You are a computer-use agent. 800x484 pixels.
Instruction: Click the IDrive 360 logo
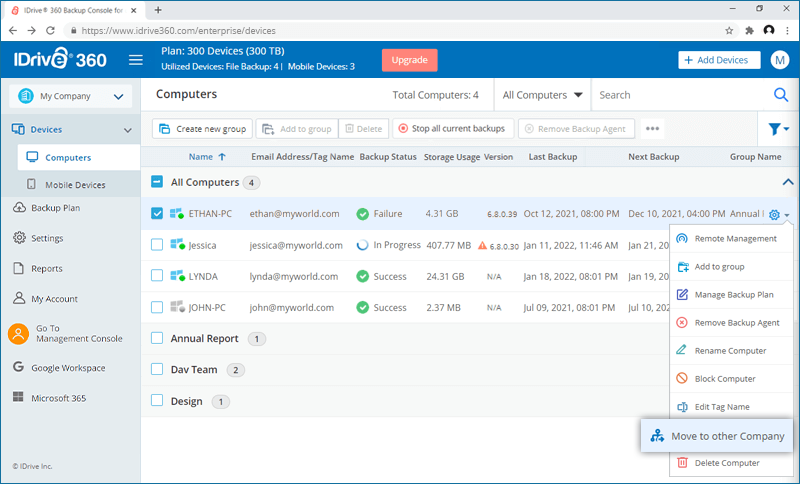point(60,59)
